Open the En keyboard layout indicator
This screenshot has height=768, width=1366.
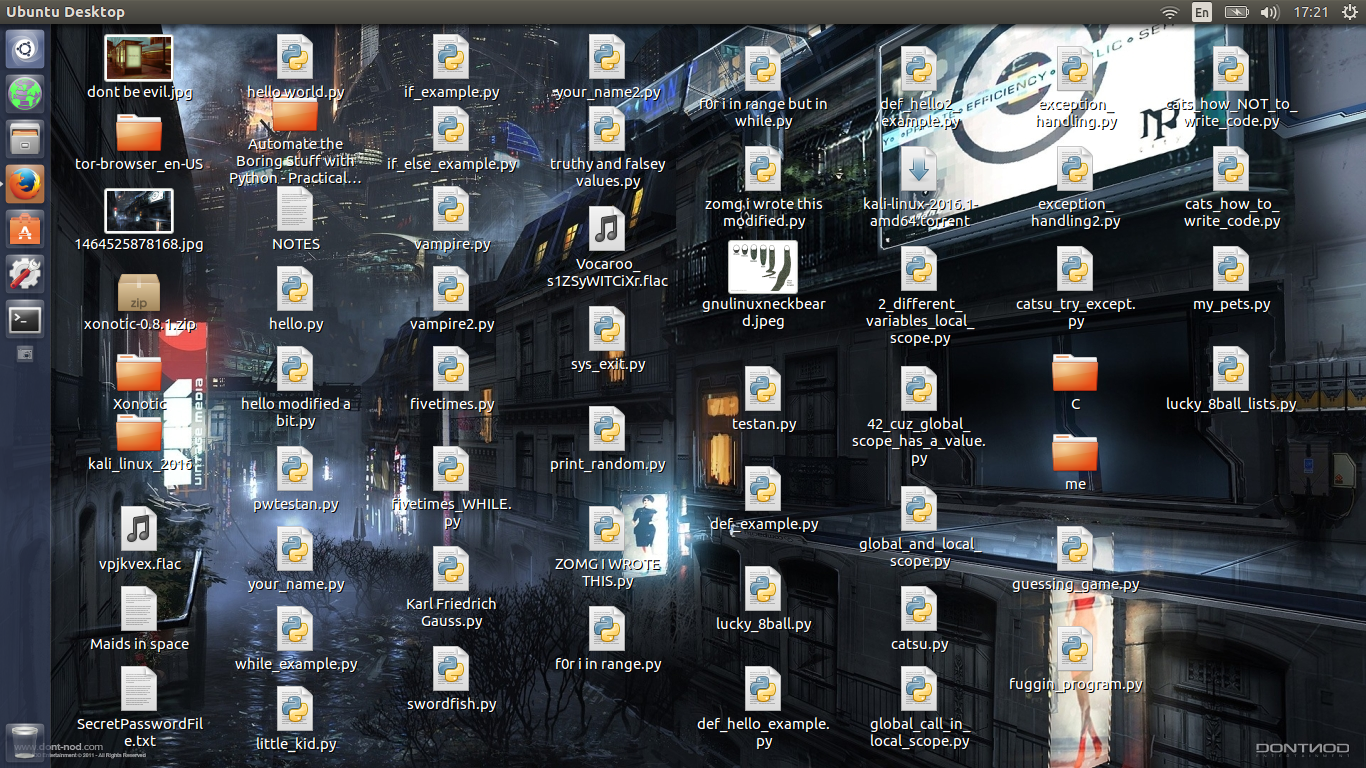1202,12
